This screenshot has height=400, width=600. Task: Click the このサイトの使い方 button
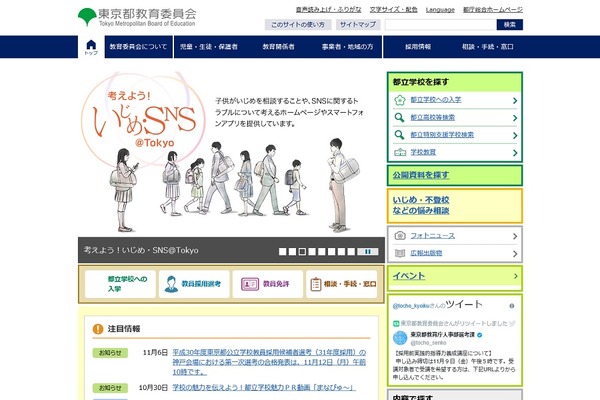(x=298, y=24)
